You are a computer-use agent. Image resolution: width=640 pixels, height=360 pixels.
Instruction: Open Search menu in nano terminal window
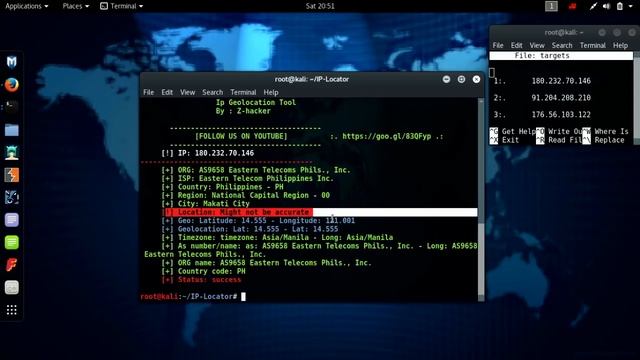click(x=562, y=45)
